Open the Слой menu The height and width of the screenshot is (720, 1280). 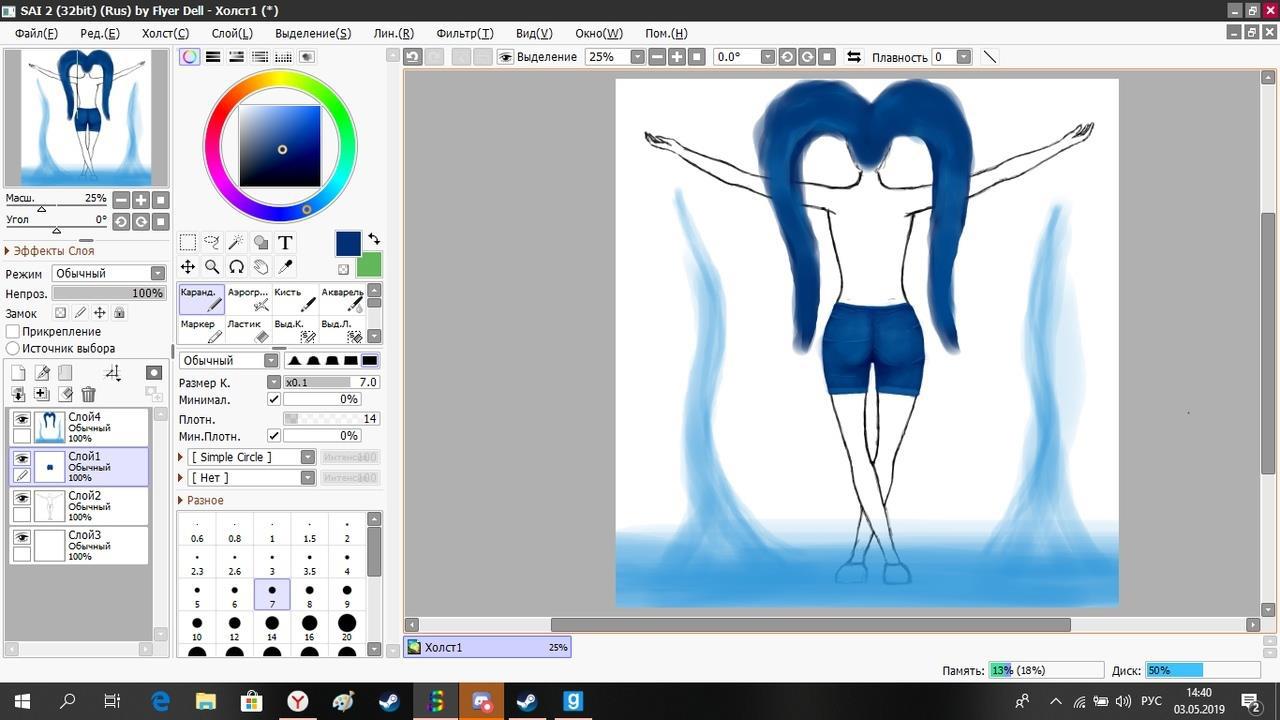(x=231, y=33)
